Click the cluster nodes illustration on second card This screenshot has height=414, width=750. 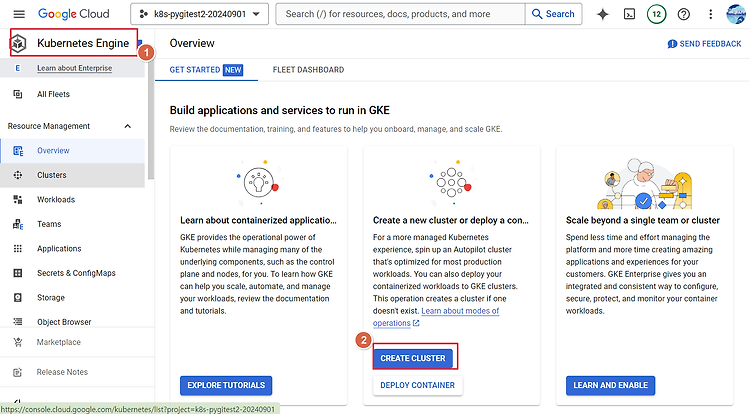point(451,183)
